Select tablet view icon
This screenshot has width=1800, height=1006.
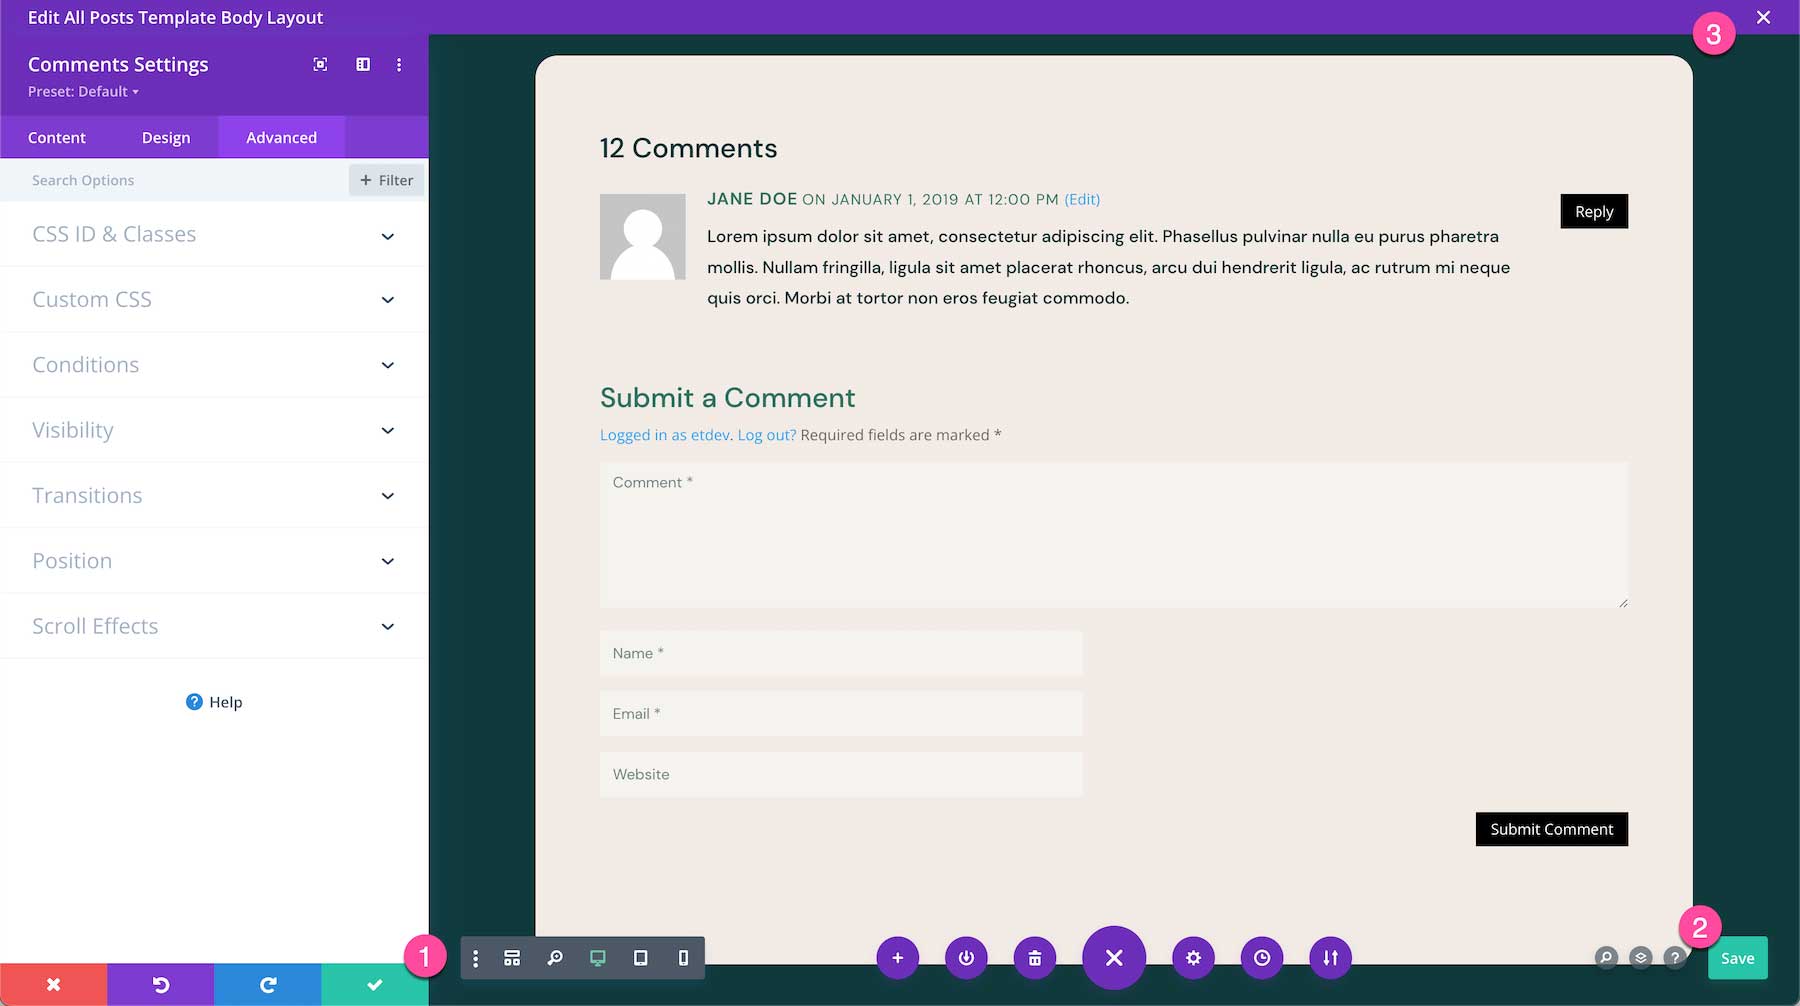641,958
